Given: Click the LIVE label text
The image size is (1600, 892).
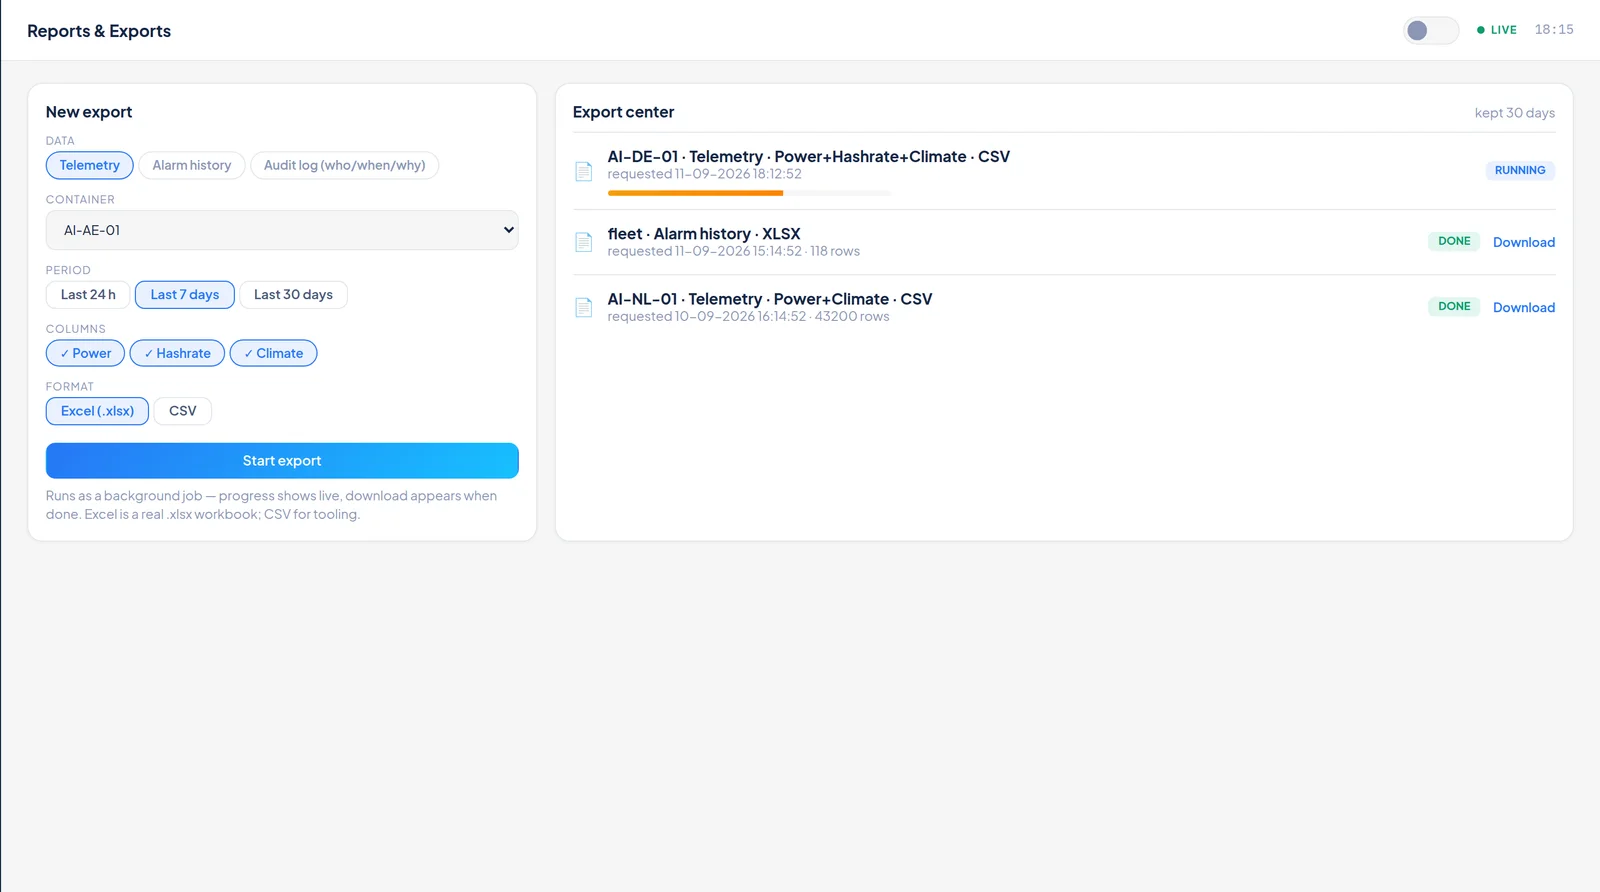Looking at the screenshot, I should 1504,30.
